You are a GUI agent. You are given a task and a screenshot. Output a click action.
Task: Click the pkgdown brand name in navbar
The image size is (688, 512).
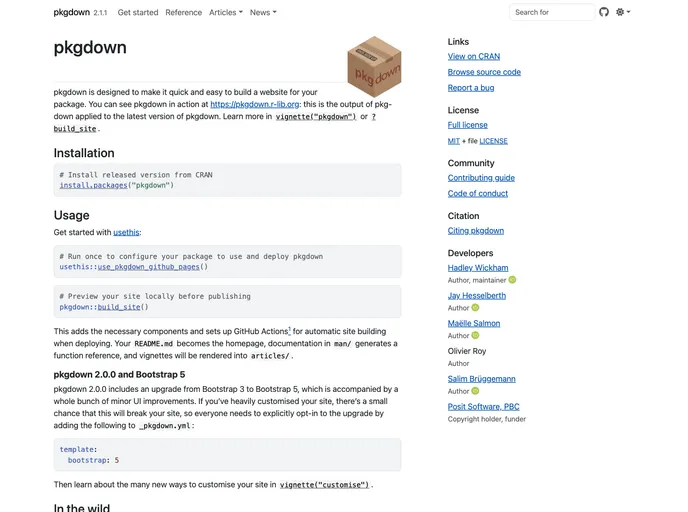point(72,12)
